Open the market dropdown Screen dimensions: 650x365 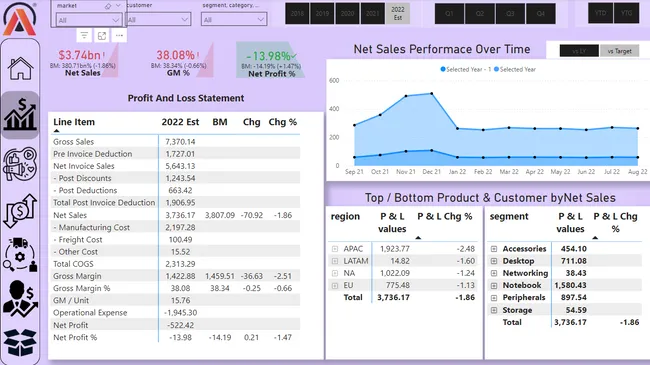(x=89, y=20)
